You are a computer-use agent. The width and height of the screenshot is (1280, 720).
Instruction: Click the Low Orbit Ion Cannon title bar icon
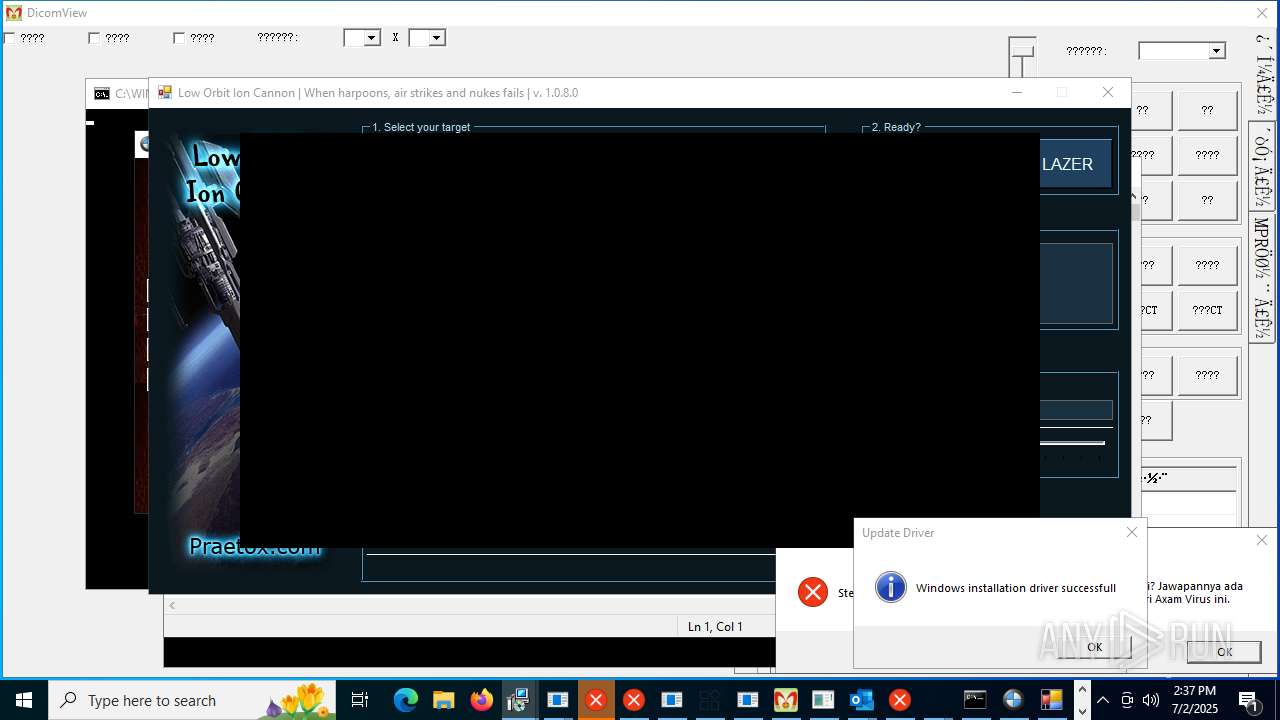165,92
